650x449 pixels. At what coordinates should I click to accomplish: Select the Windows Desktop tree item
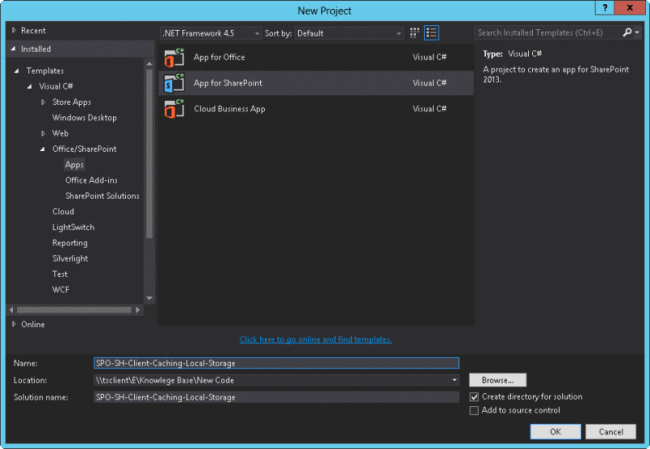tap(84, 118)
